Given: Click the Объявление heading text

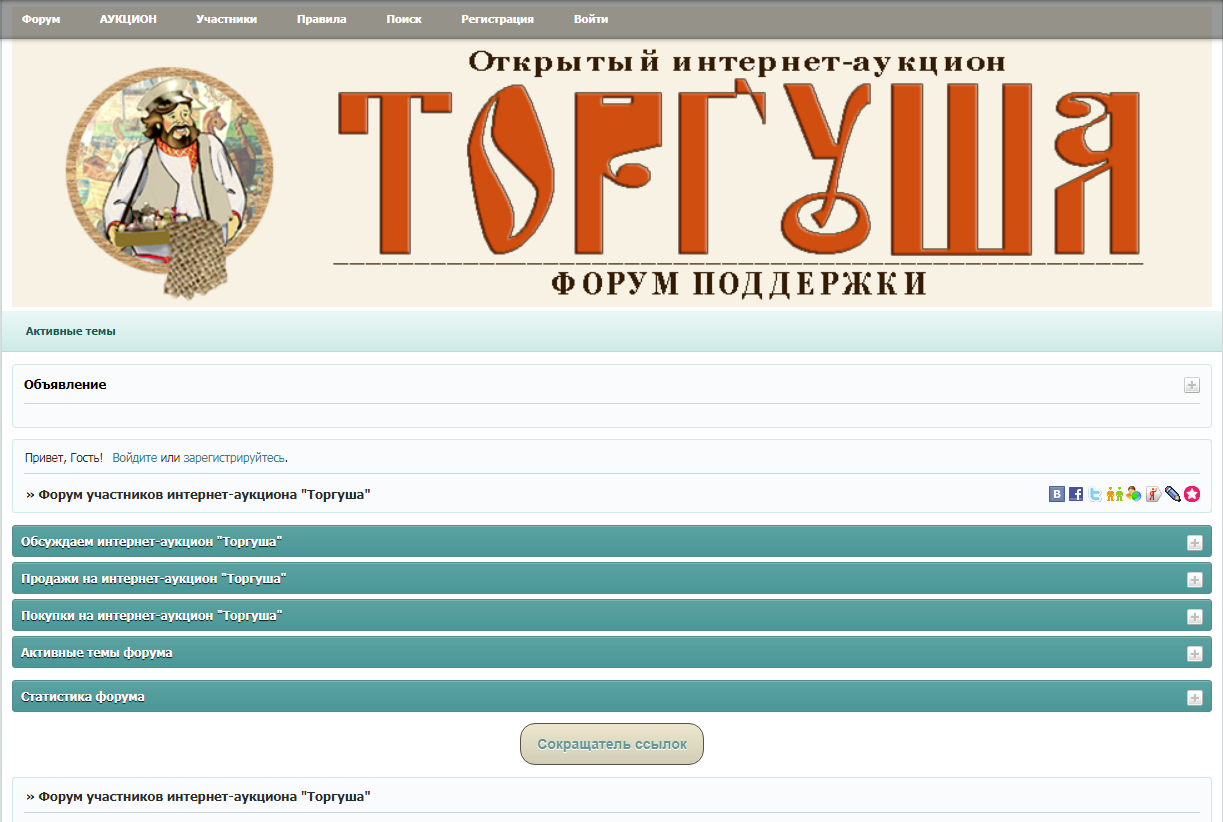Looking at the screenshot, I should (65, 384).
